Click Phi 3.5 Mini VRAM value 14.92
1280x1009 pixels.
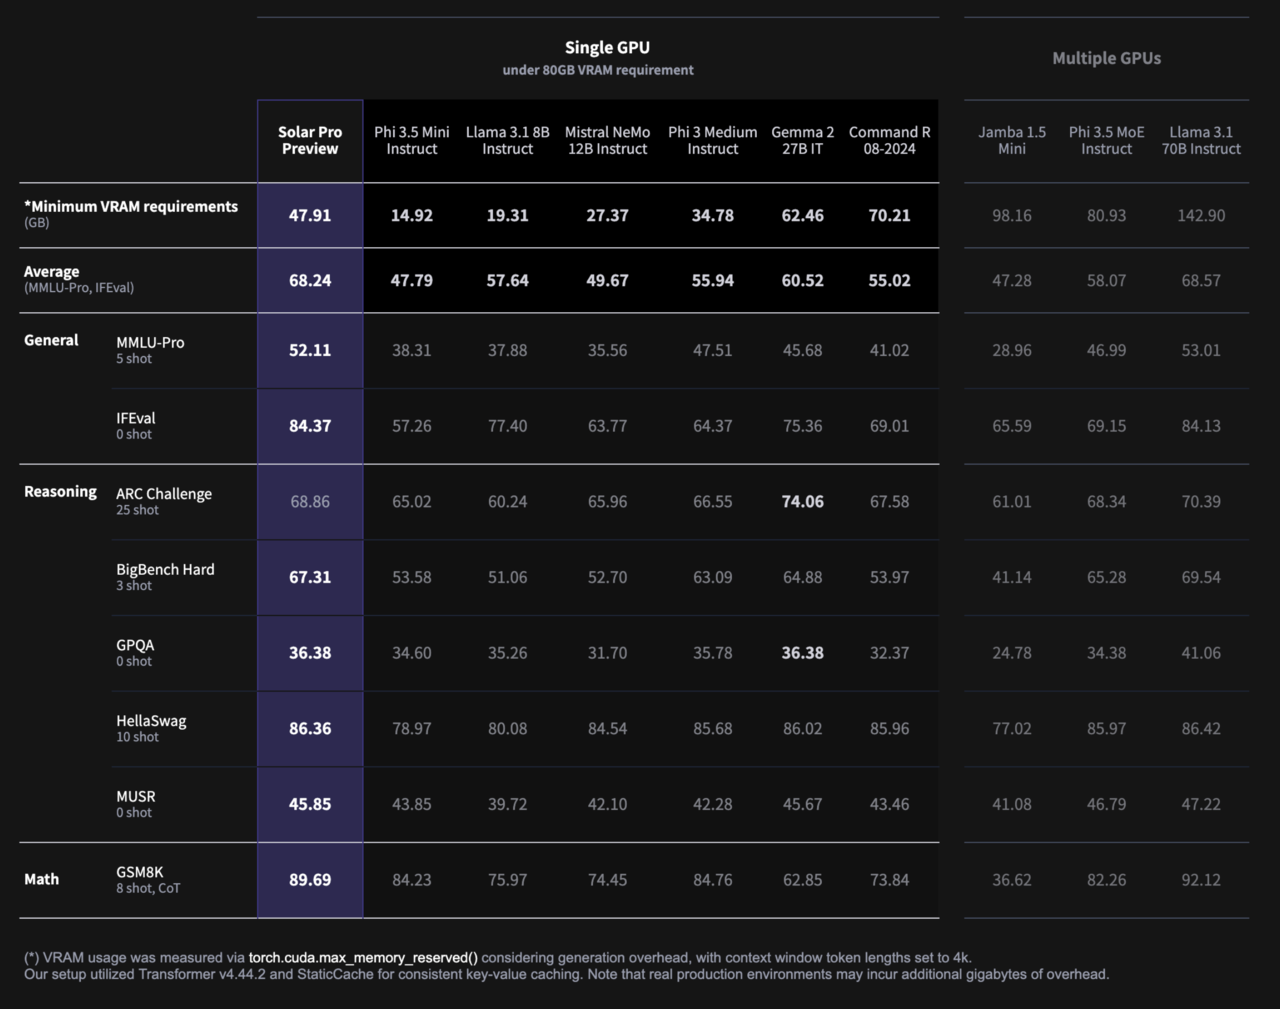click(412, 215)
